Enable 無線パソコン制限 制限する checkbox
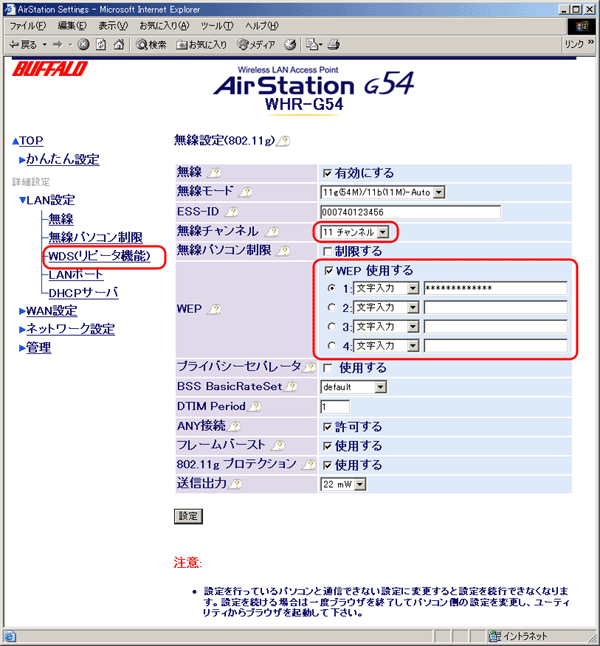This screenshot has height=646, width=600. tap(327, 251)
